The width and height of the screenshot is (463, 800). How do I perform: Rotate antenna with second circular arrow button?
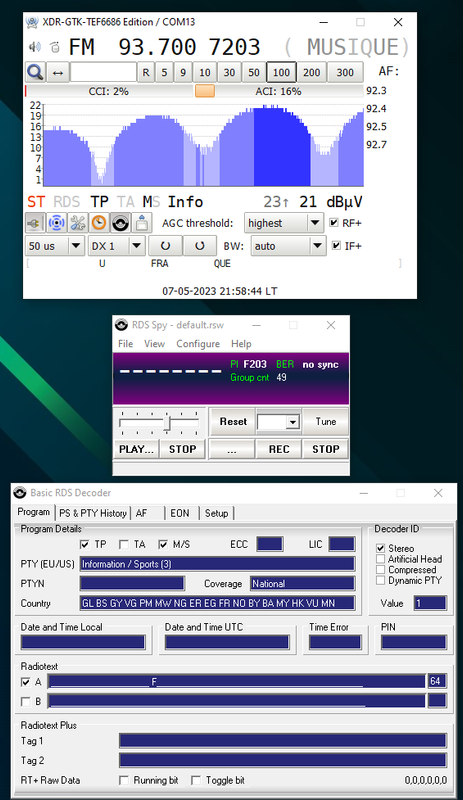[x=200, y=246]
